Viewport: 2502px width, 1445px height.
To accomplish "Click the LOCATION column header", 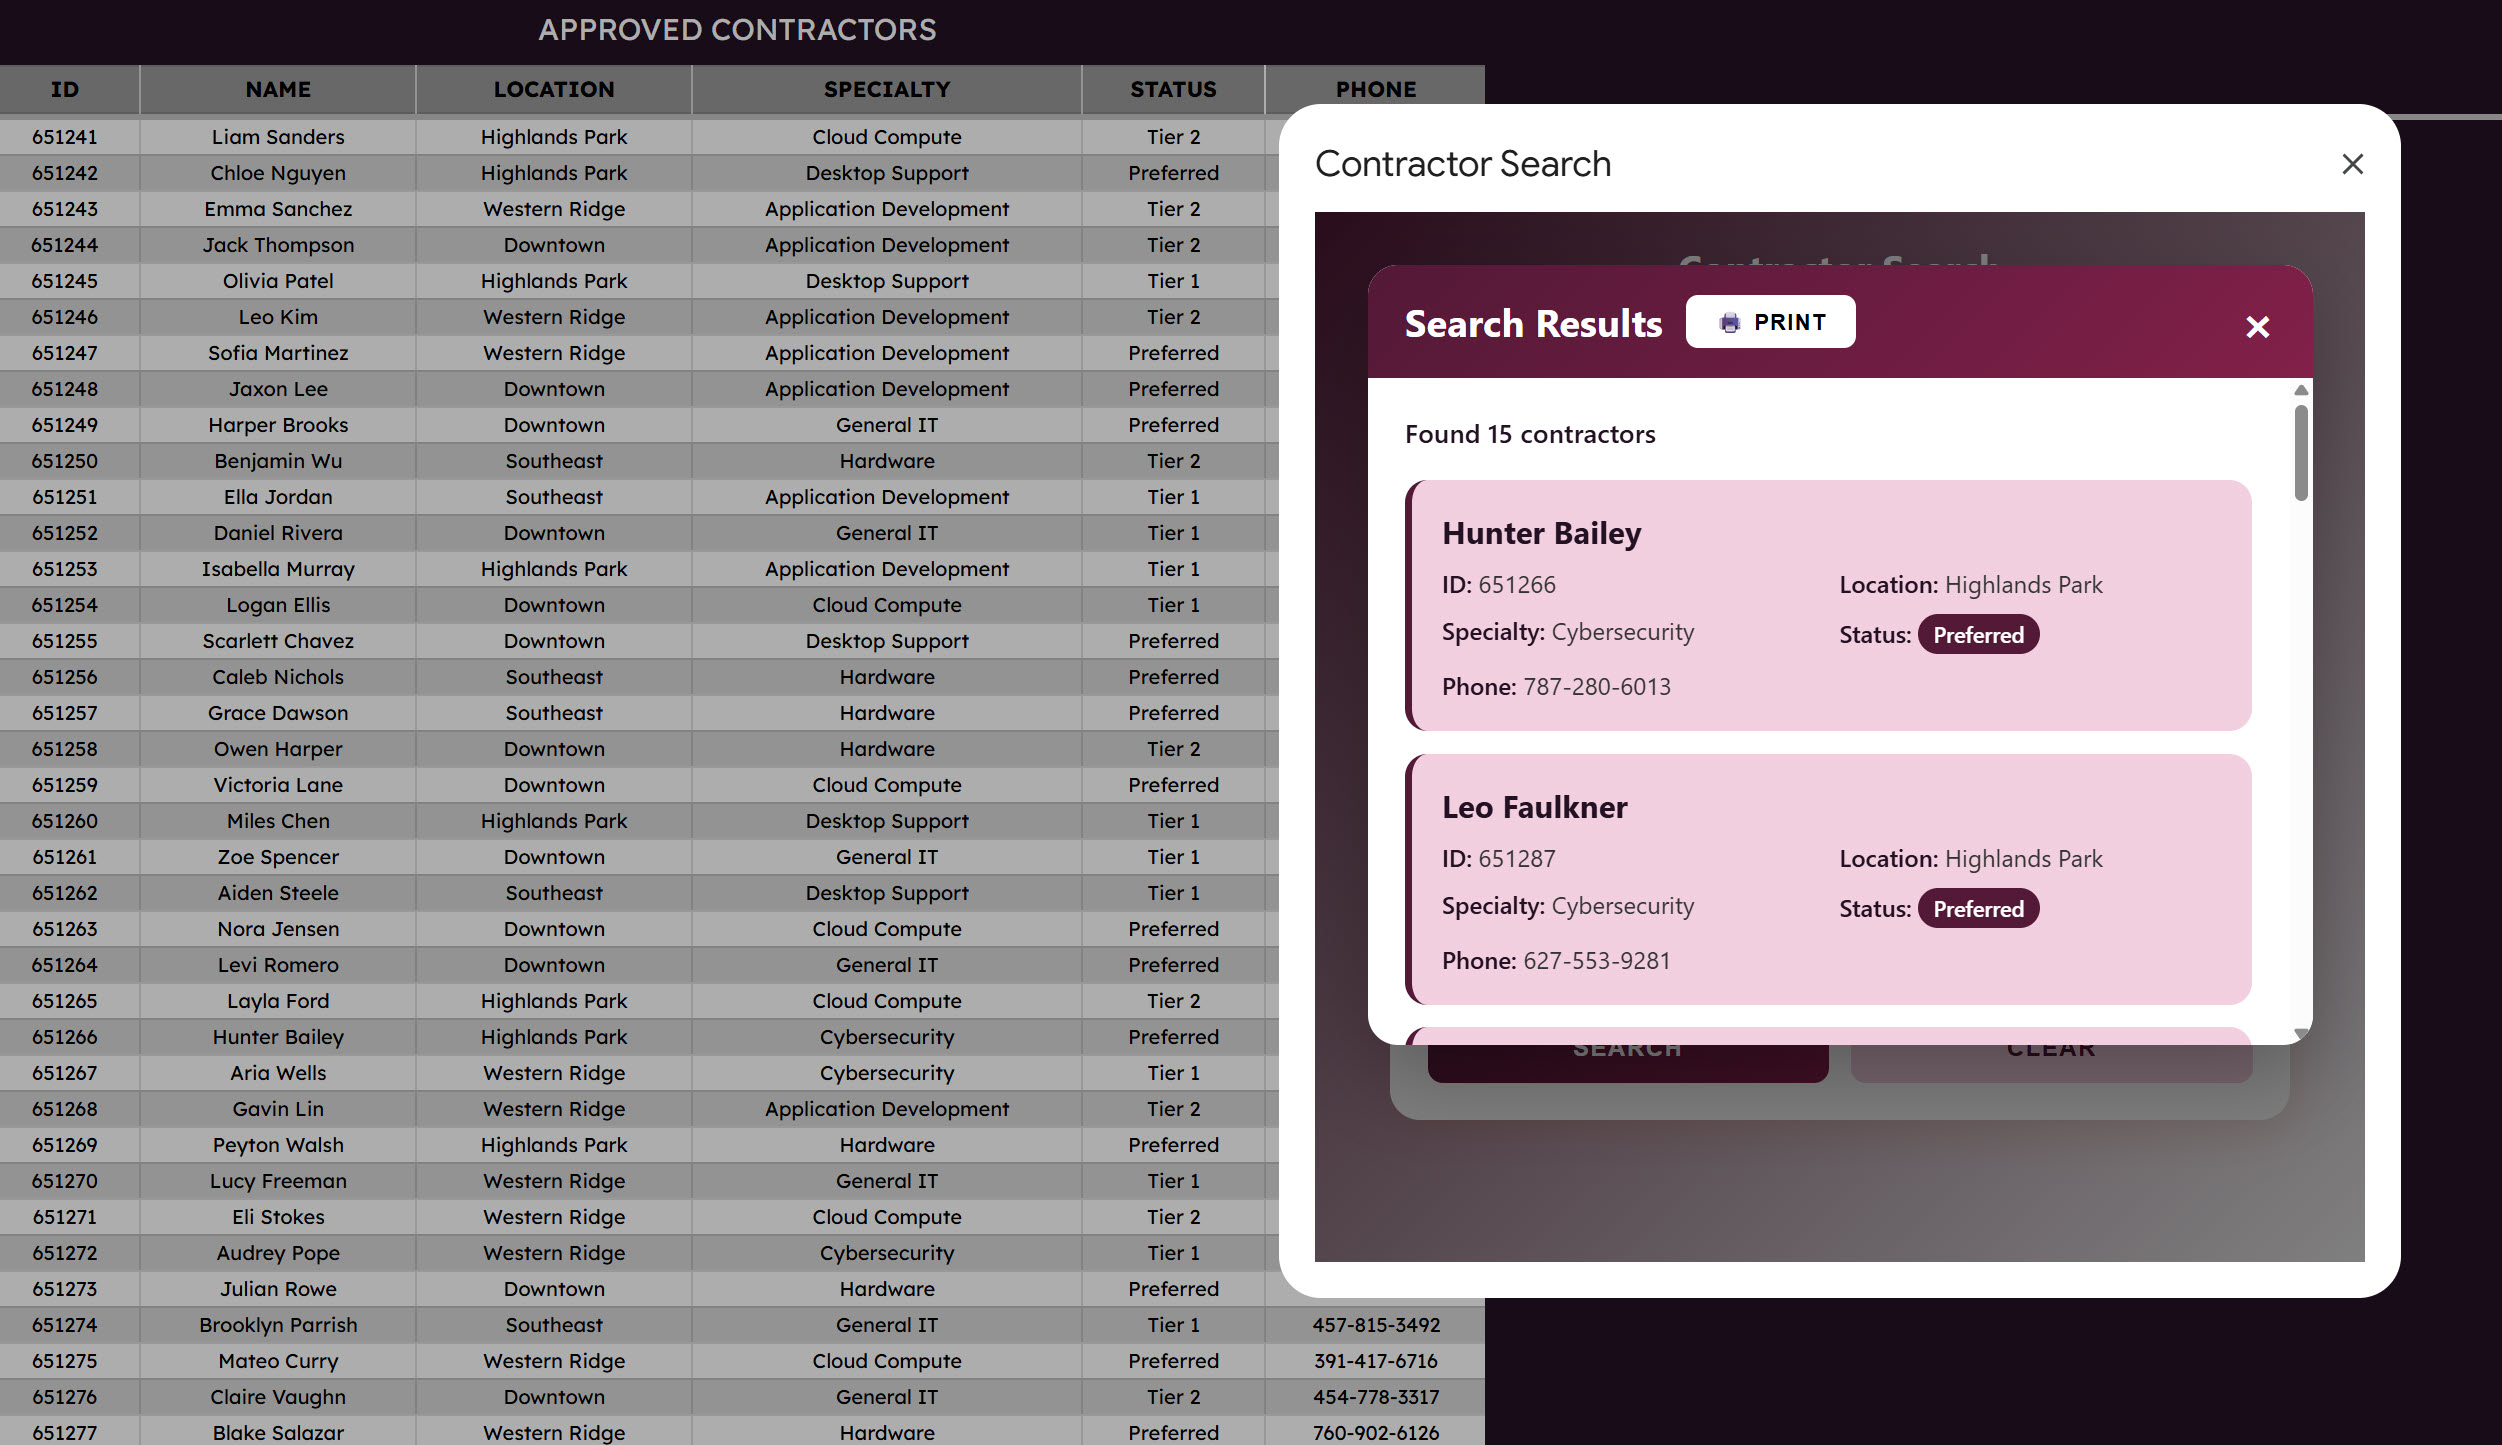I will pyautogui.click(x=554, y=90).
